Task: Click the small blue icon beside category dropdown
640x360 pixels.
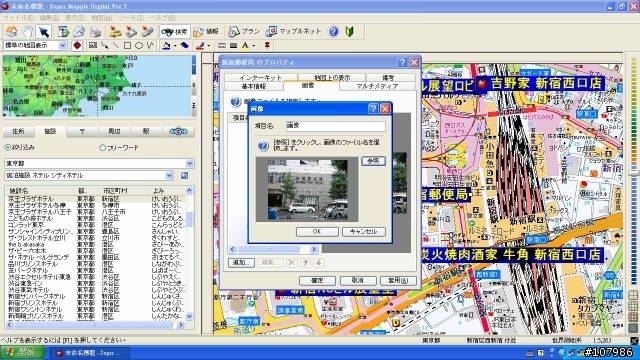Action: pos(184,176)
